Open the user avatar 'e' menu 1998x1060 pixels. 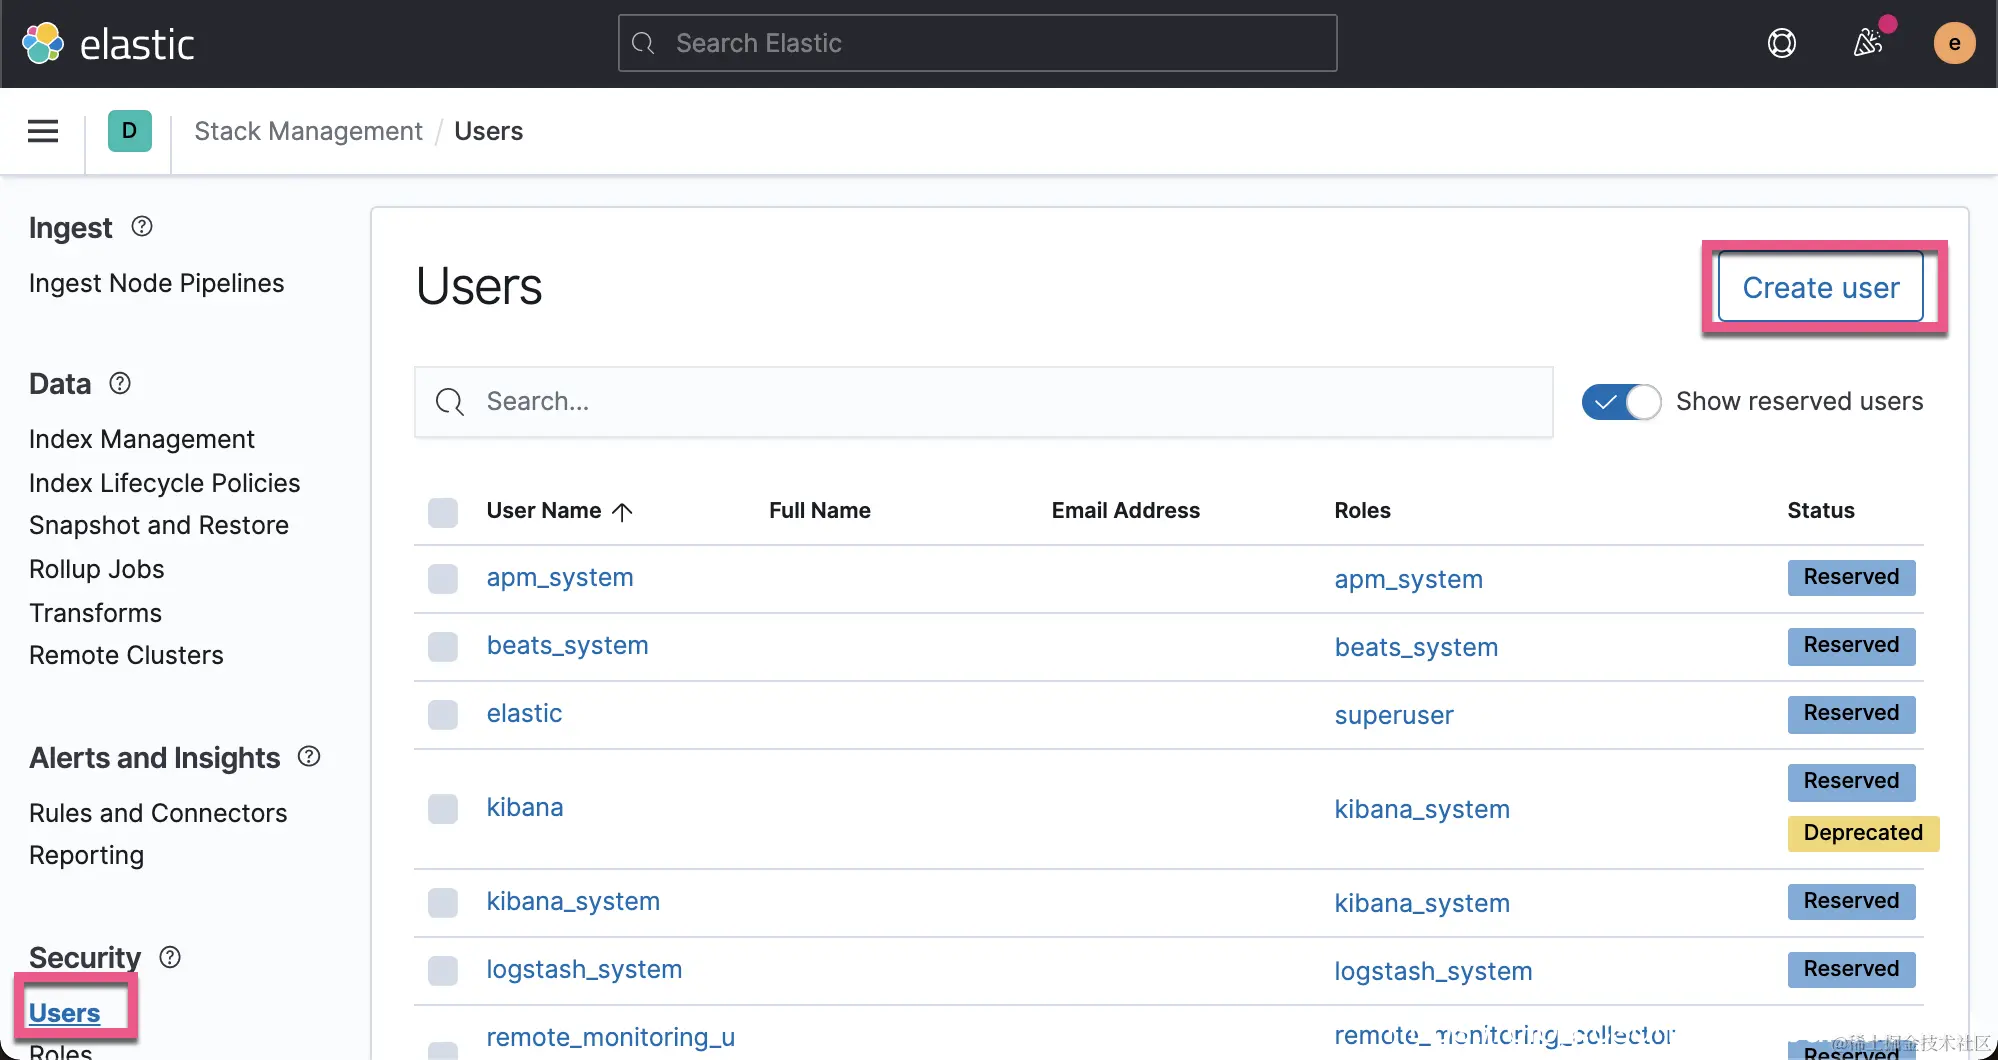(x=1954, y=43)
